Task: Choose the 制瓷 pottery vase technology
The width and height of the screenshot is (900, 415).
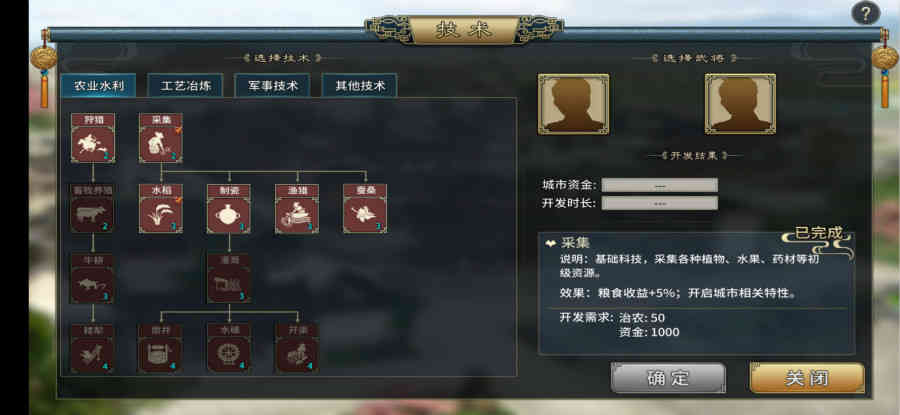Action: click(229, 209)
